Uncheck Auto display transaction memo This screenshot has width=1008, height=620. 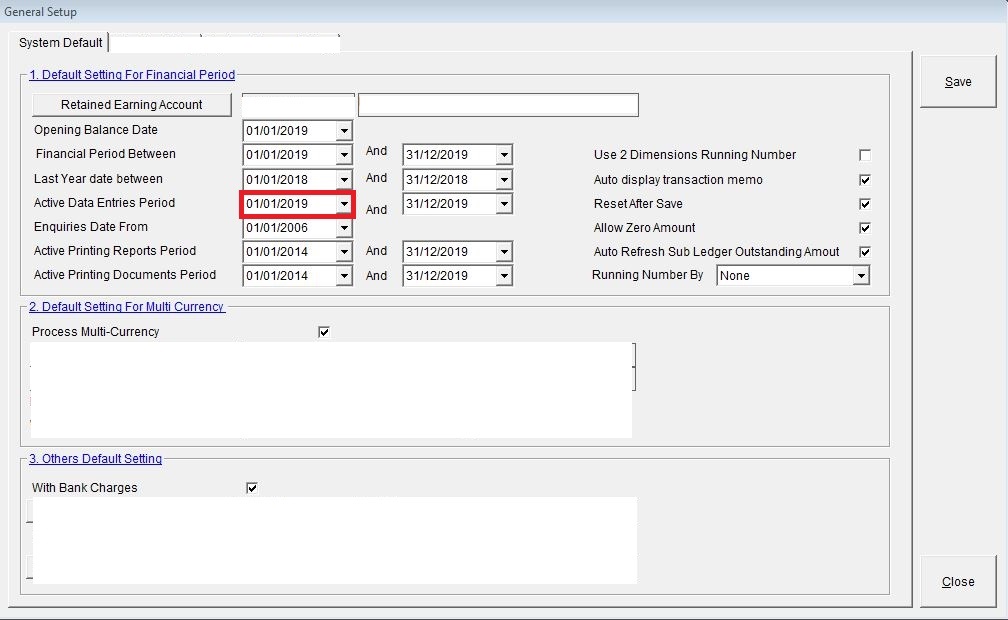[x=865, y=180]
